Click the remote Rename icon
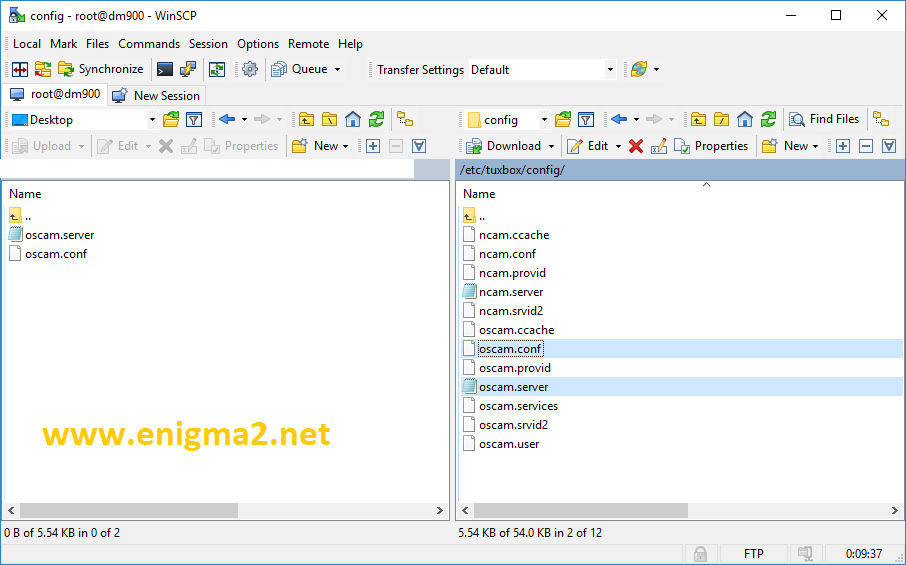 (659, 146)
